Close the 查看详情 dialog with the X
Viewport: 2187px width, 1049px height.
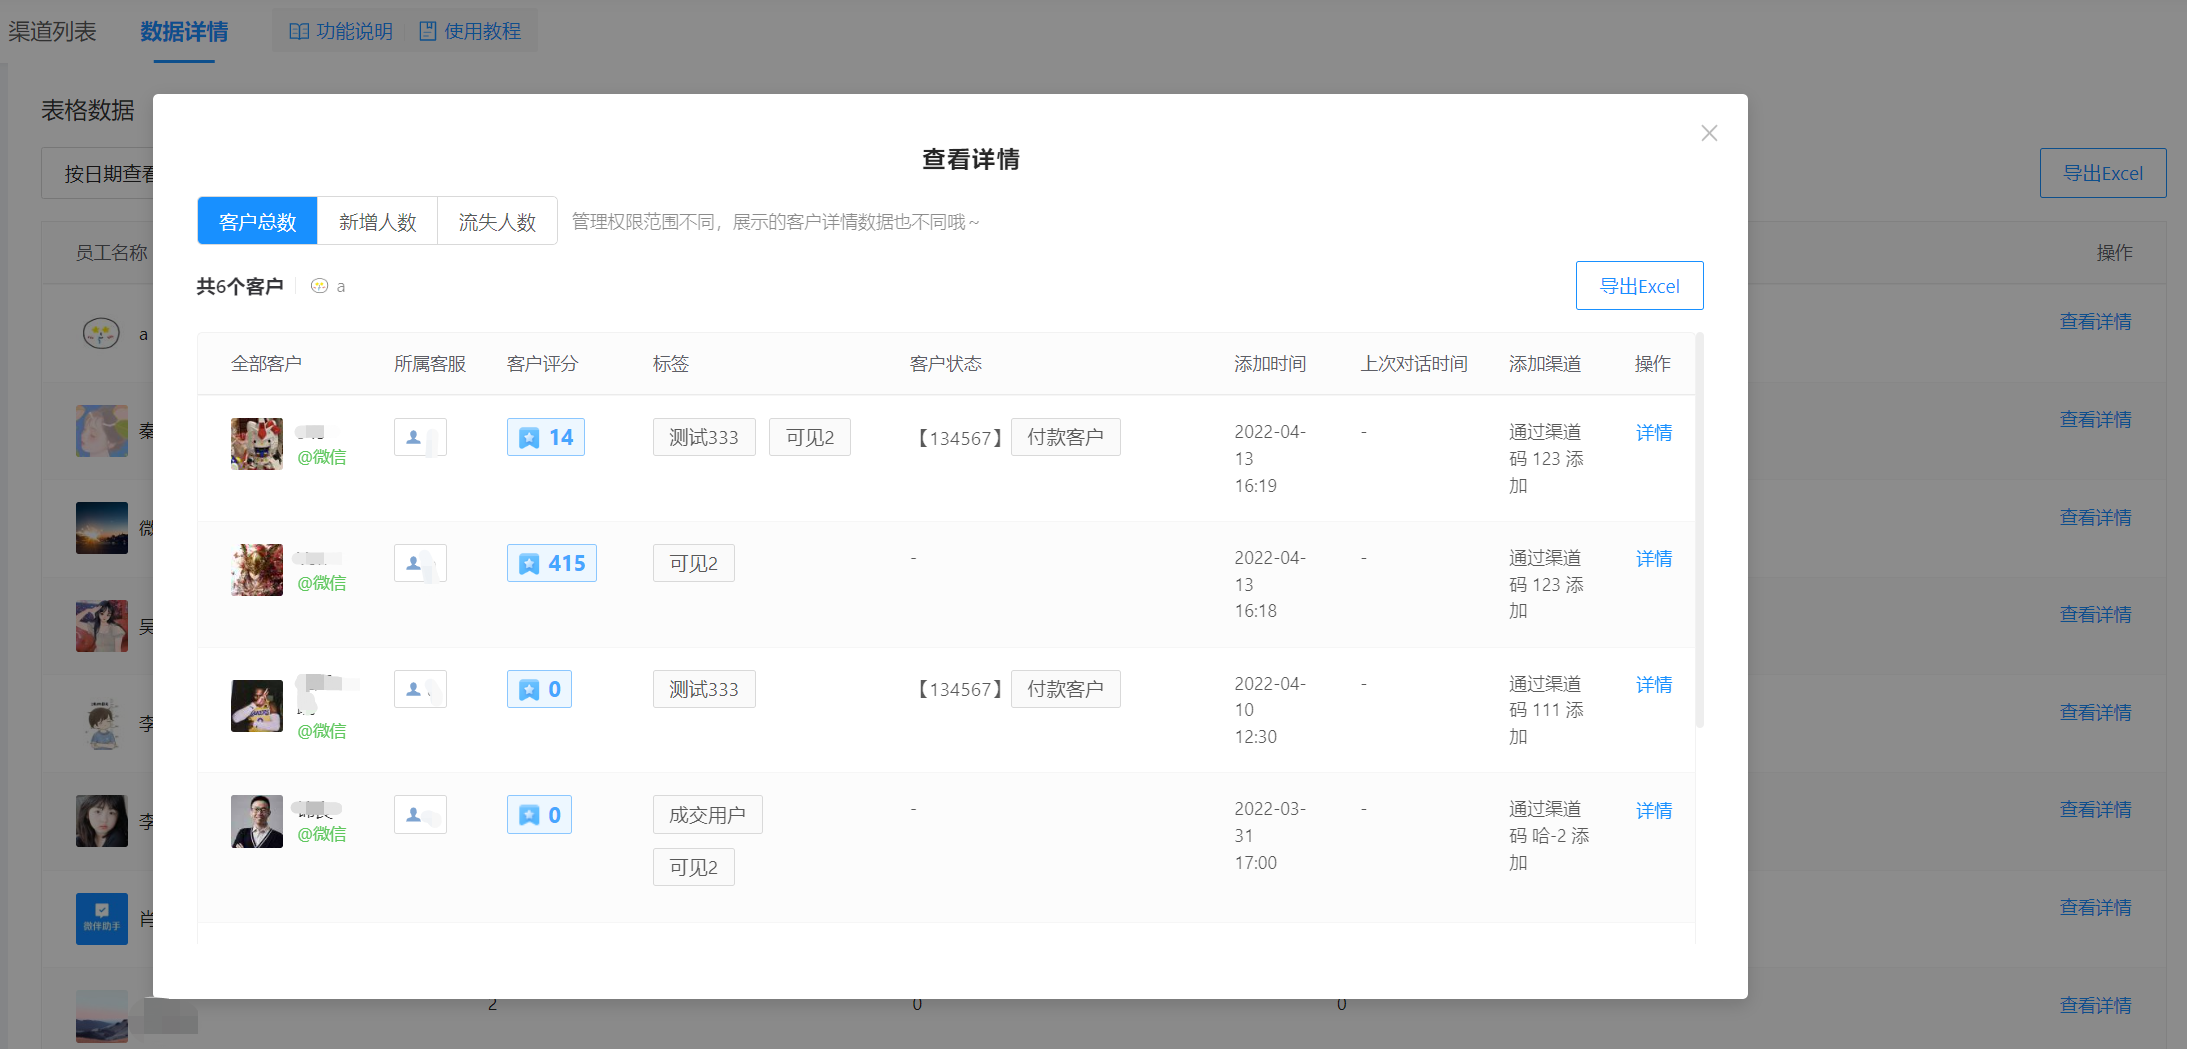tap(1709, 133)
